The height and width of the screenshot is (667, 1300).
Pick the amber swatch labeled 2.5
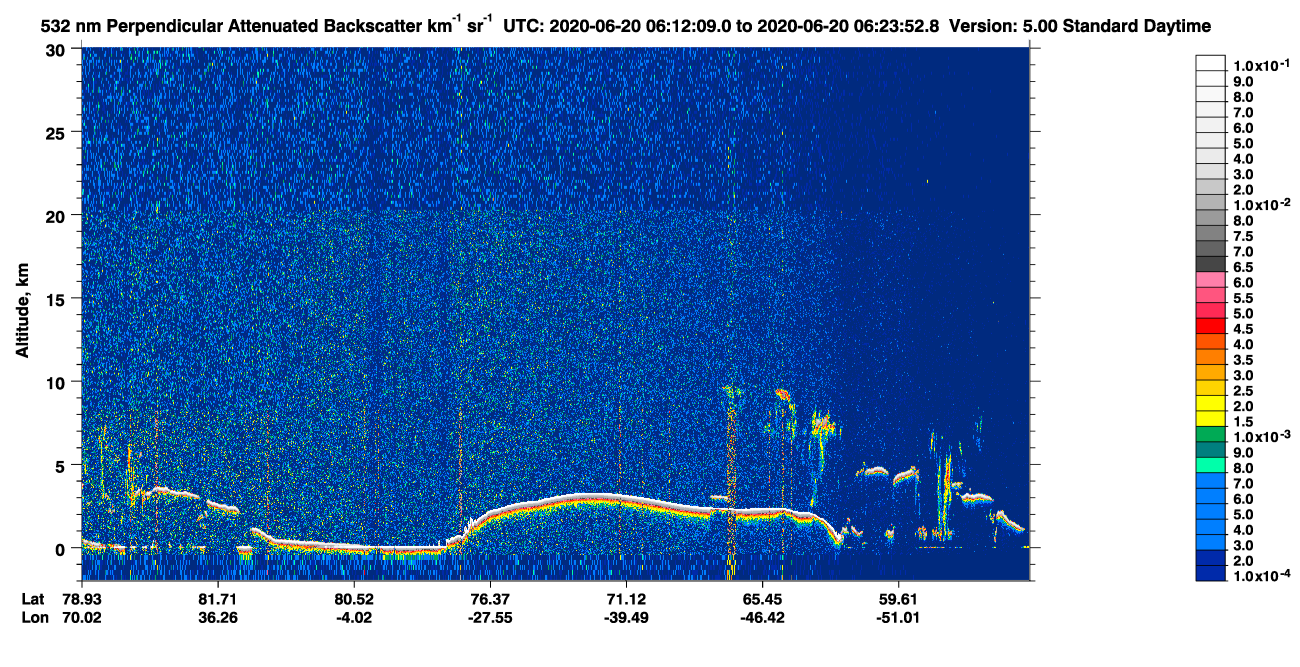tap(1210, 389)
